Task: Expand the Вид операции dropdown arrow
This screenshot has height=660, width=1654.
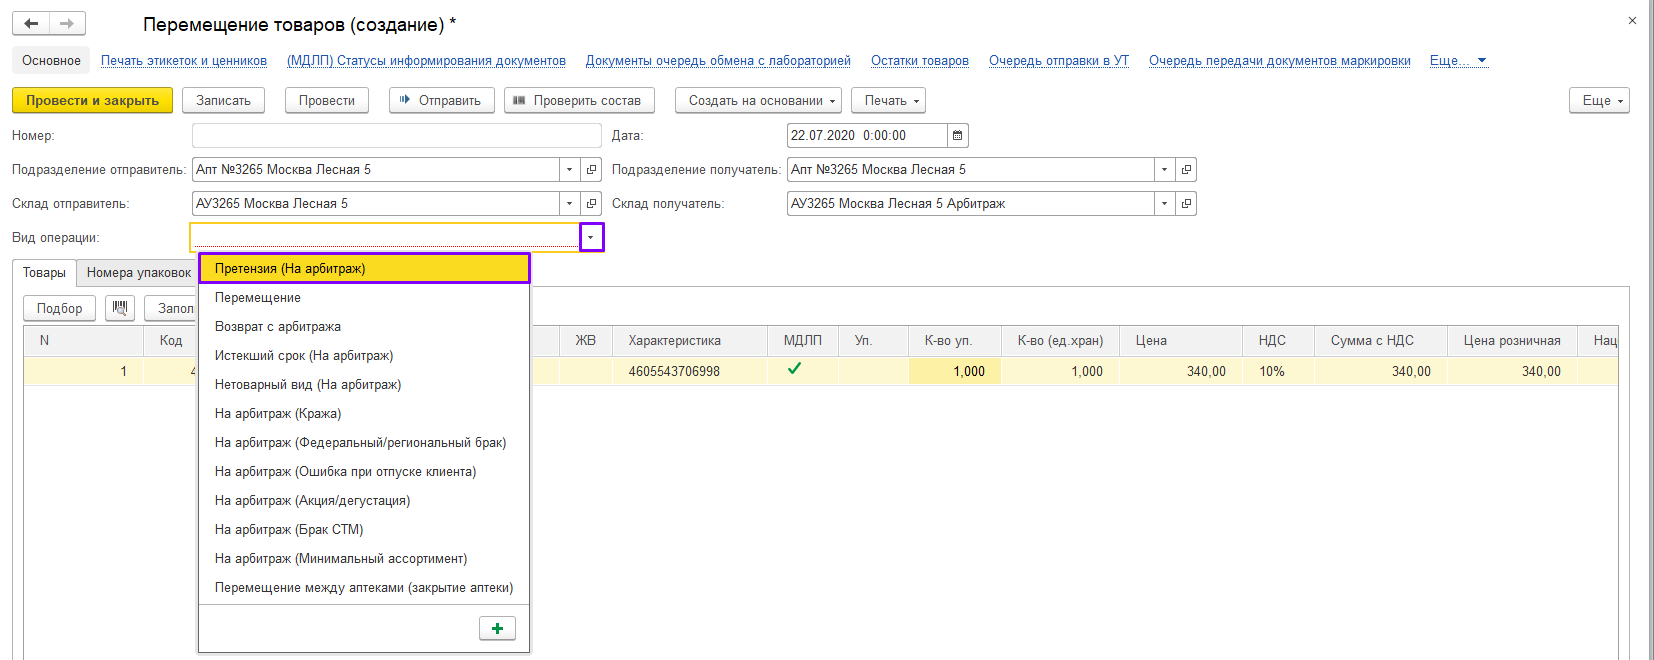Action: pos(591,237)
